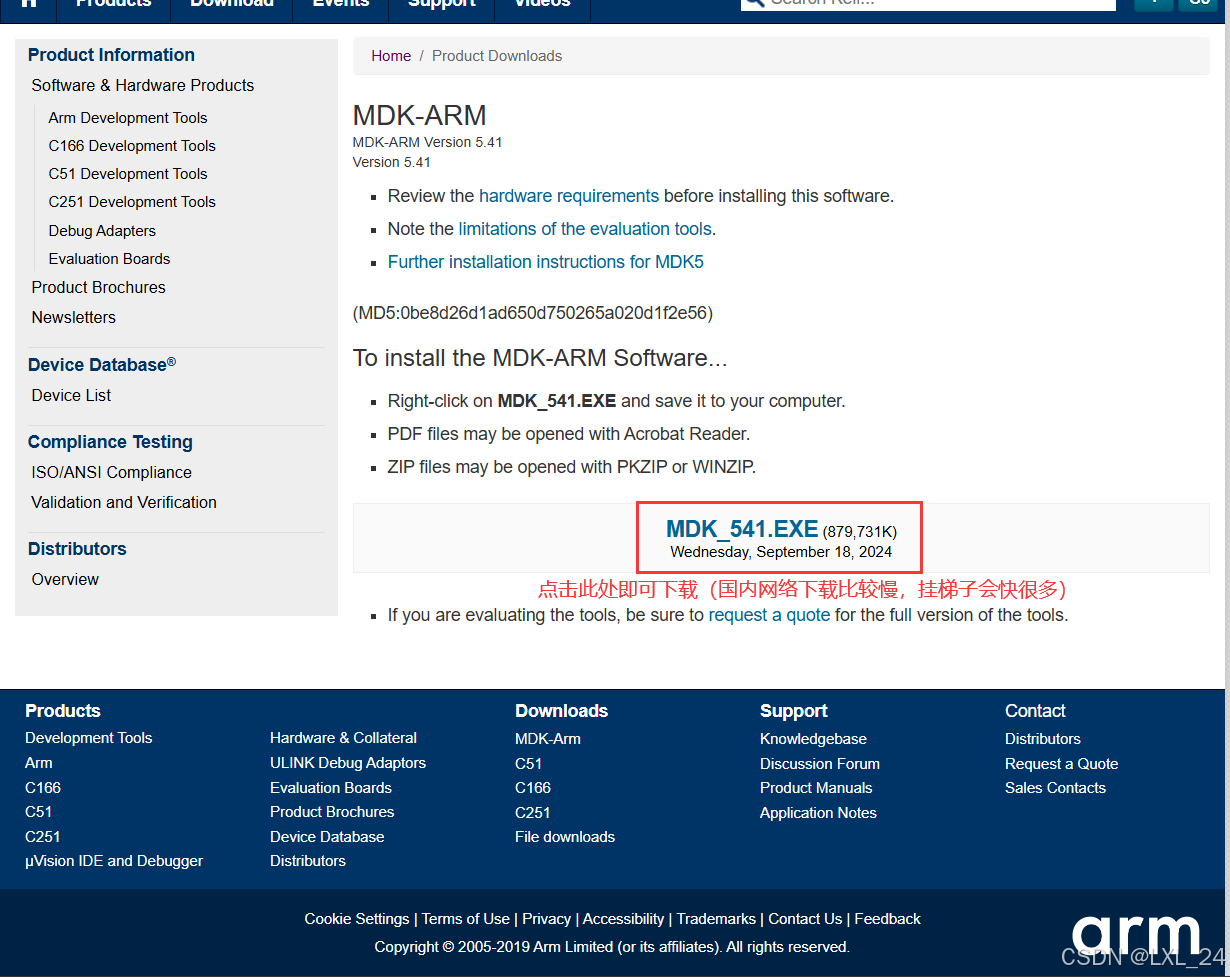Click the Product Information sidebar heading

pos(111,55)
